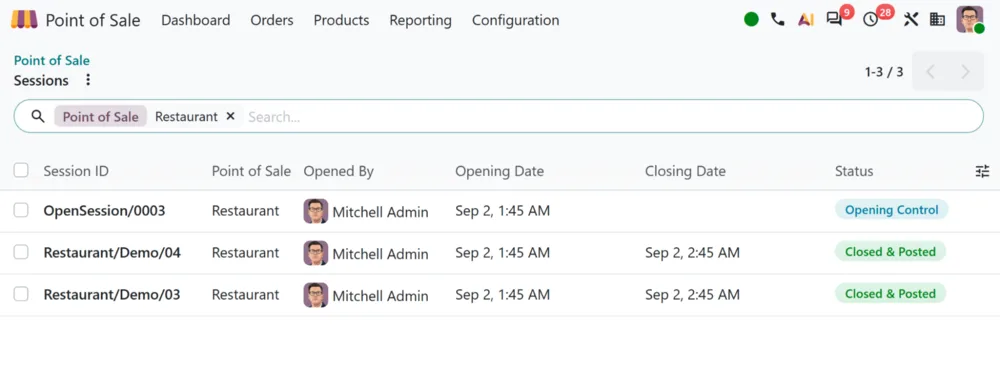This screenshot has height=368, width=1000.
Task: Go to the previous page of records
Action: point(930,71)
